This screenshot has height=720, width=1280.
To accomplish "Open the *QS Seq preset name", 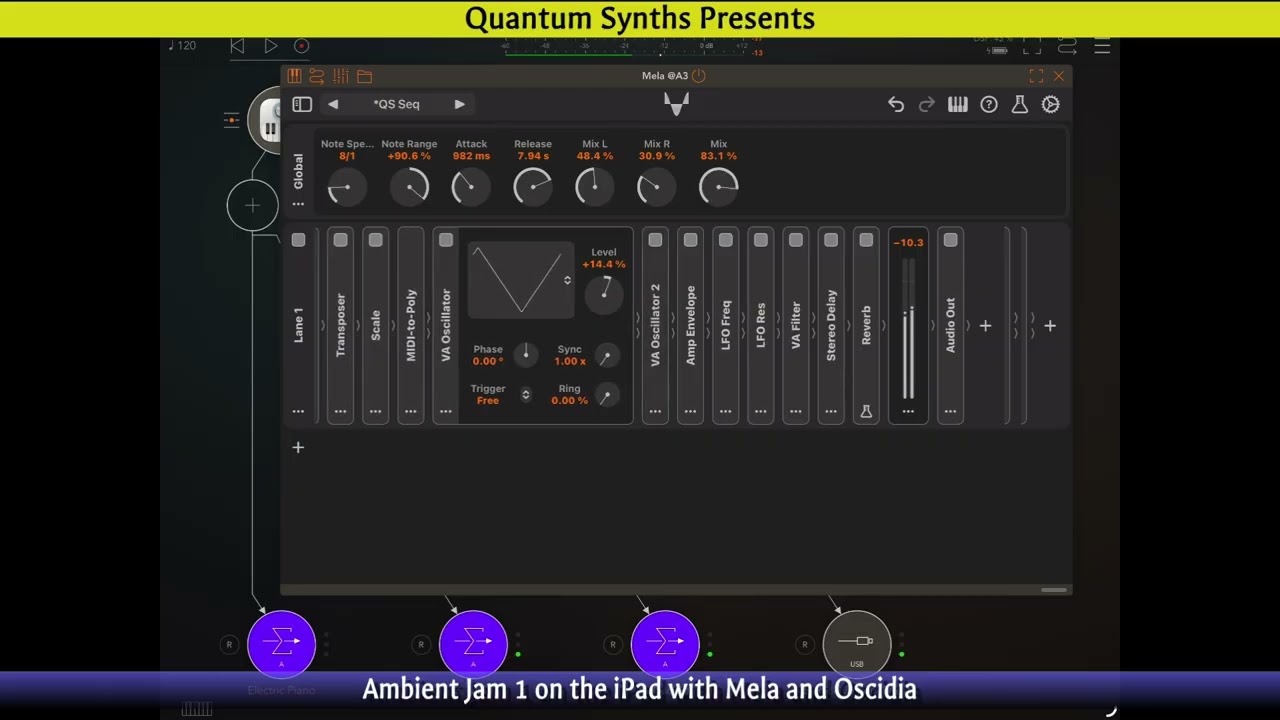I will pos(396,104).
